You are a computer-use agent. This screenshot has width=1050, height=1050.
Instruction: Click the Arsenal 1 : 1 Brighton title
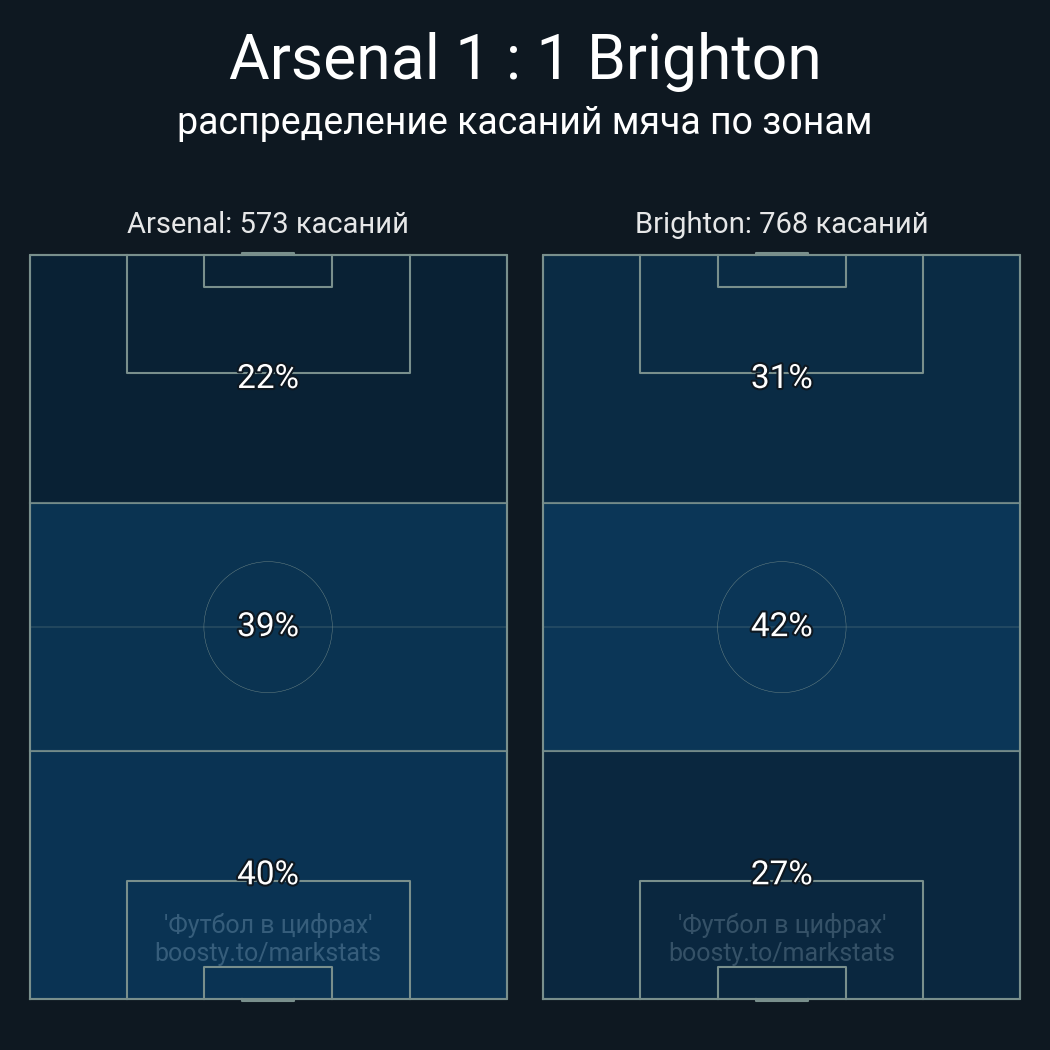pyautogui.click(x=525, y=58)
